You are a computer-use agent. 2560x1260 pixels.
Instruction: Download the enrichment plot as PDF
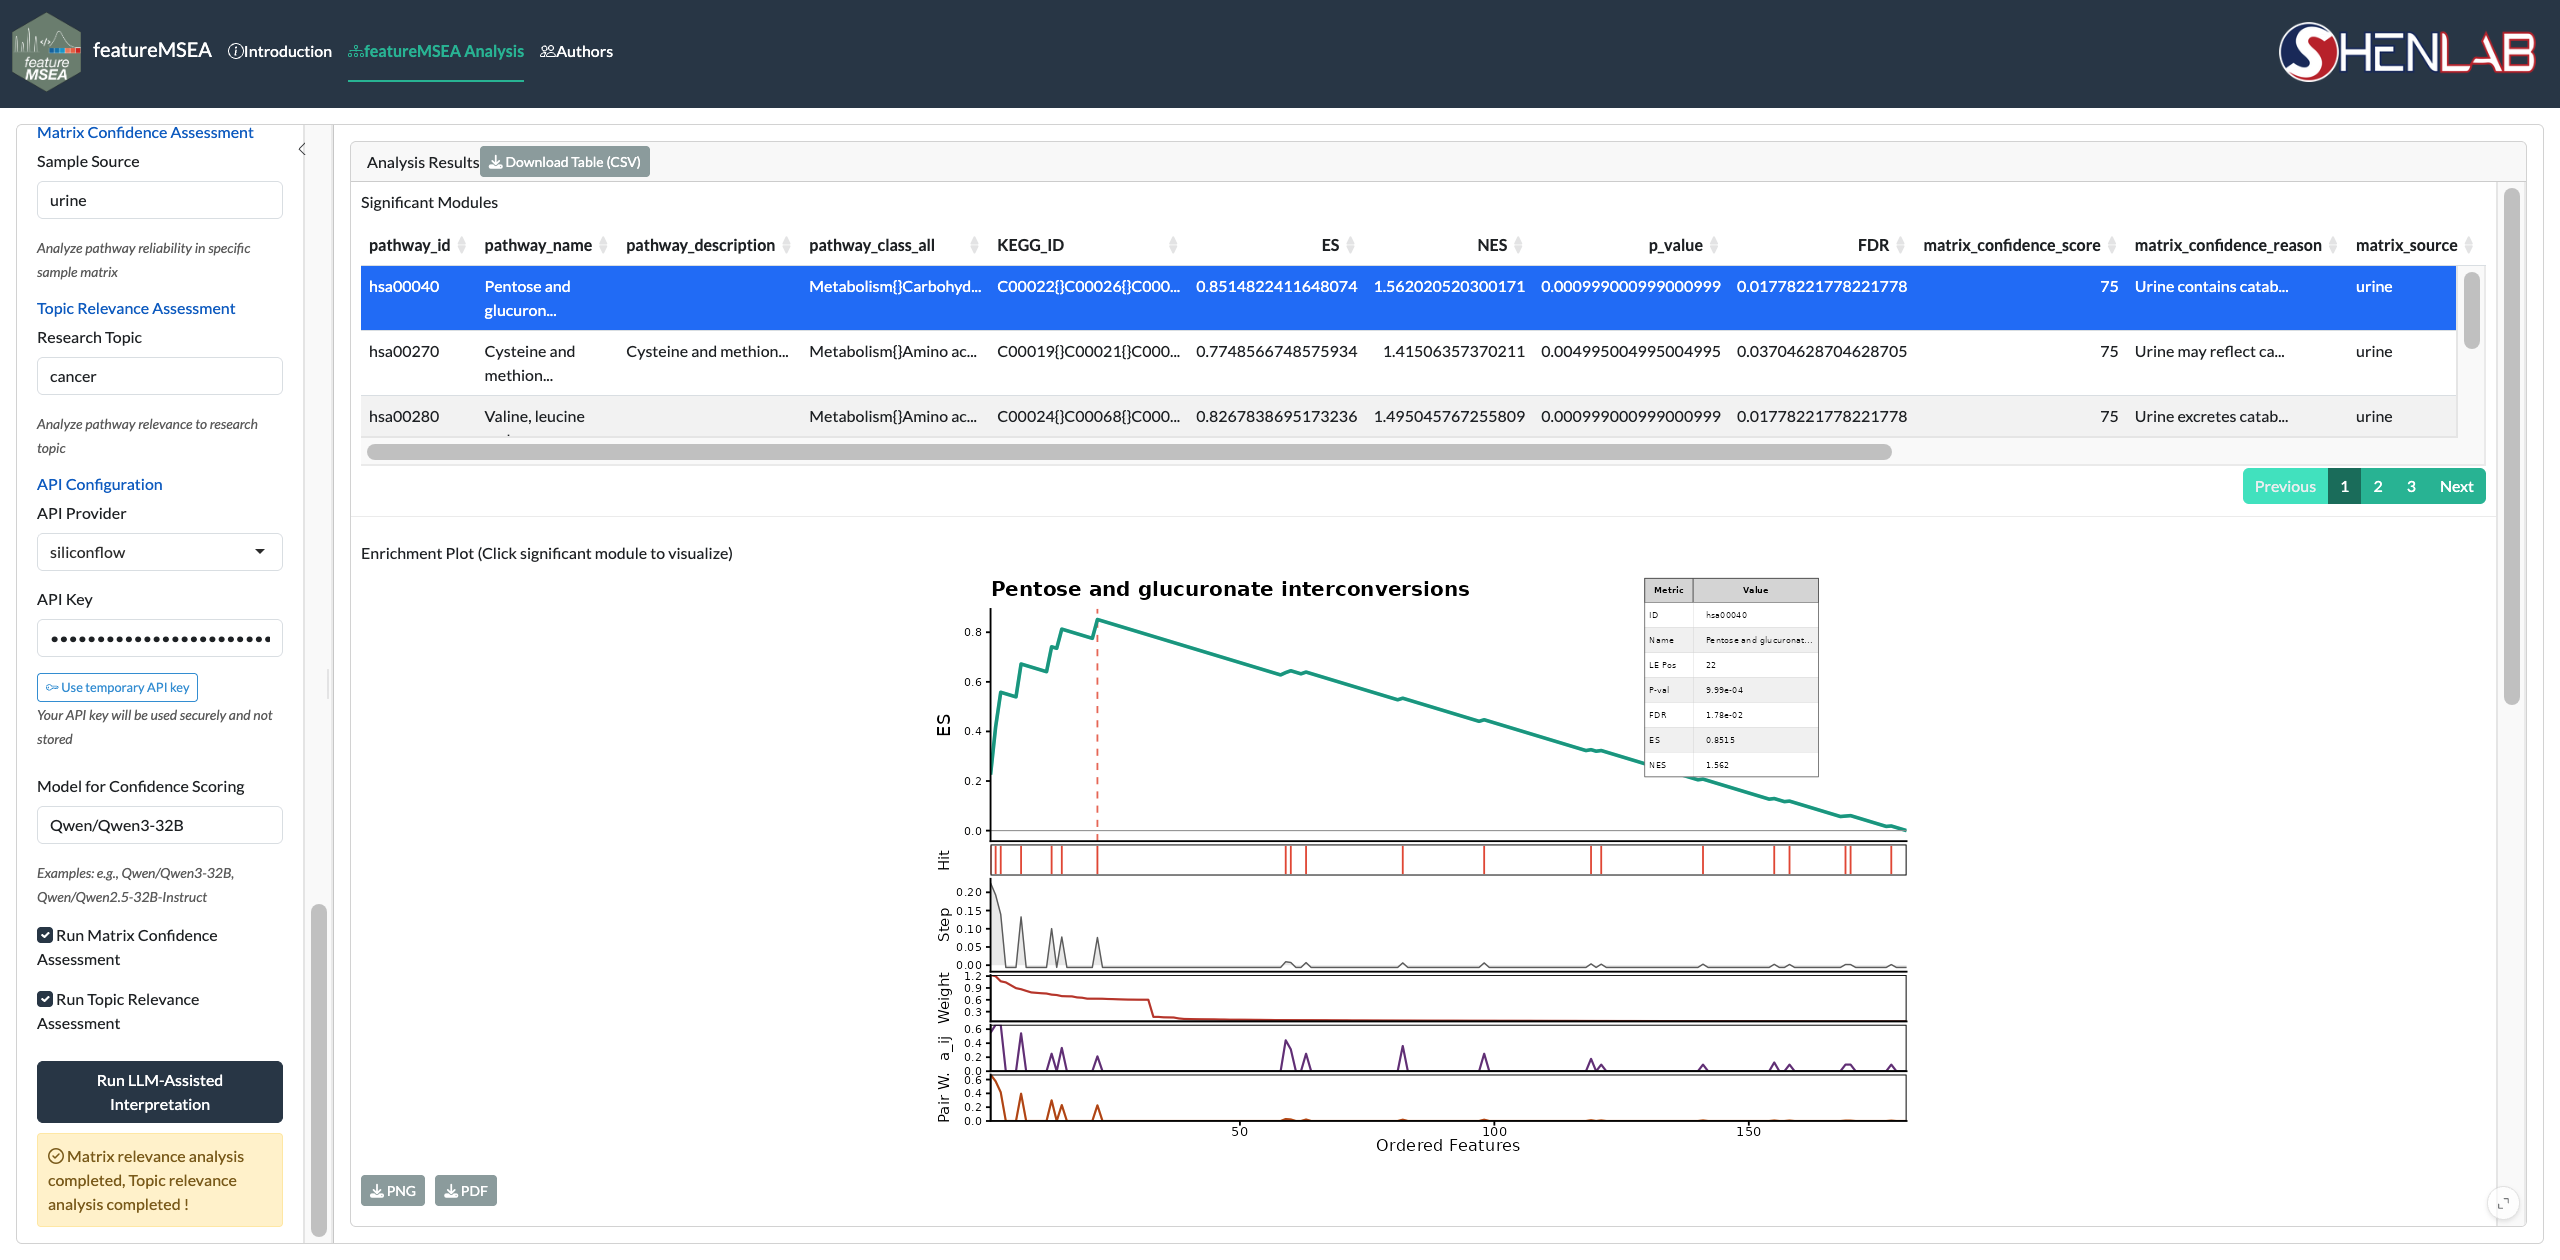466,1190
